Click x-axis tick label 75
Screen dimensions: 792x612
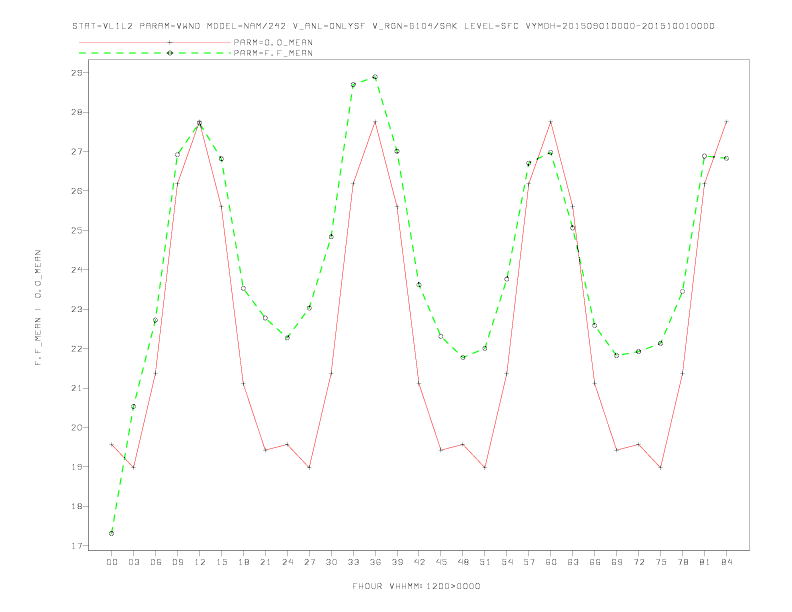(661, 562)
